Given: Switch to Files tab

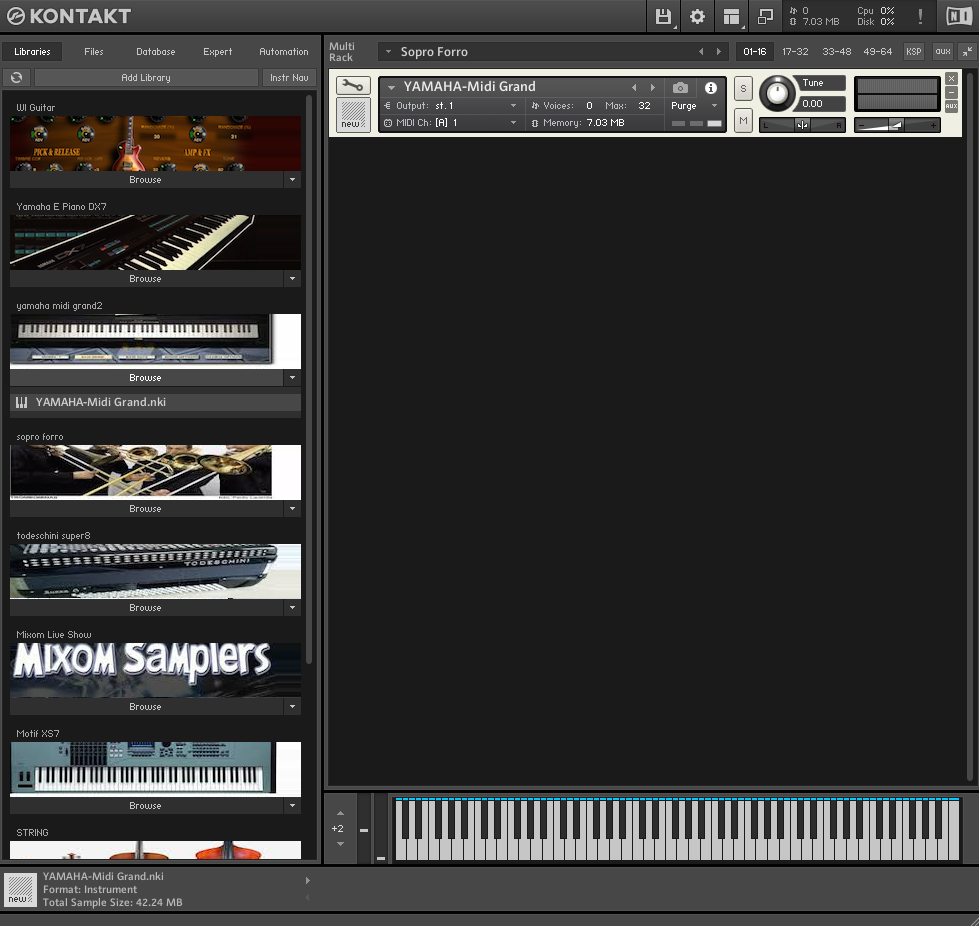Looking at the screenshot, I should click(94, 52).
